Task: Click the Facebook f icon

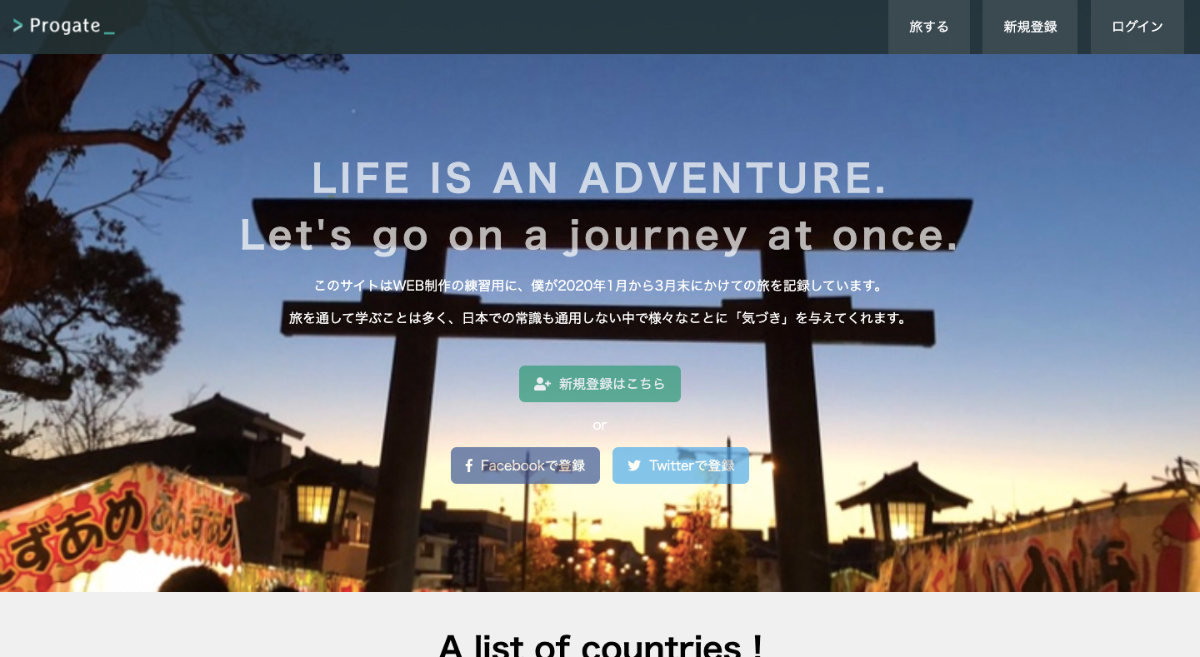Action: [x=469, y=466]
